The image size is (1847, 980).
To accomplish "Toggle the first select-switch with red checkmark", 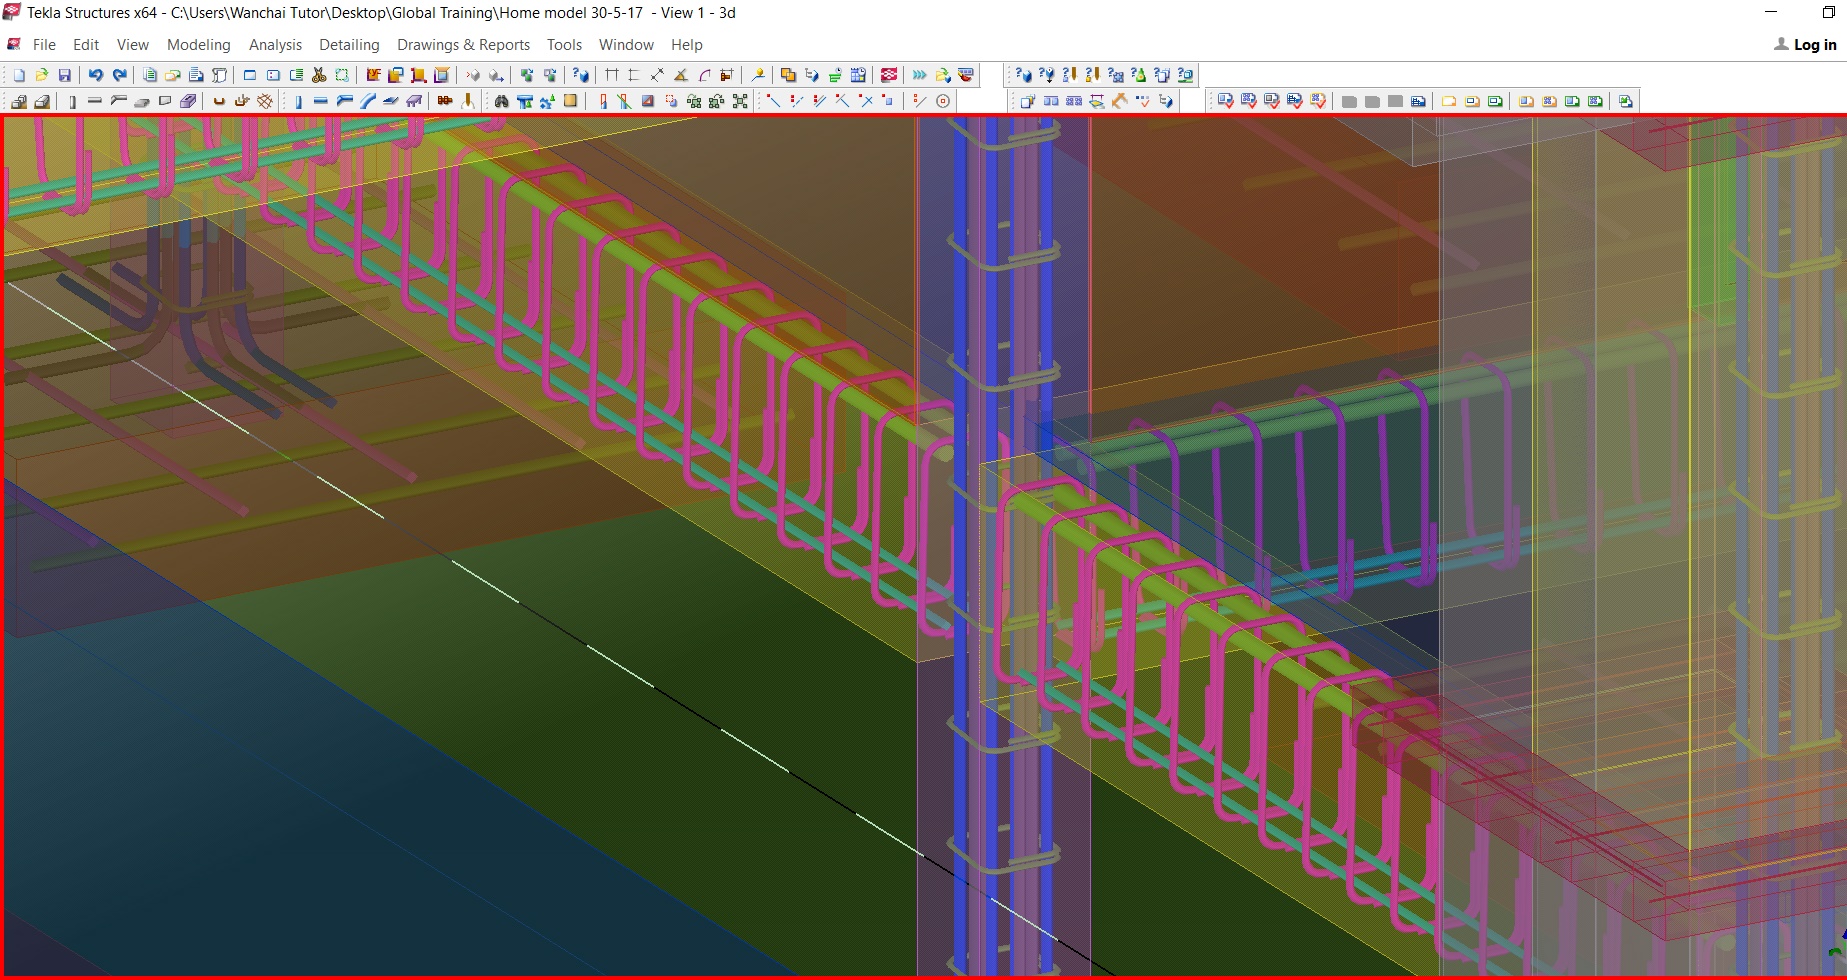I will click(1226, 101).
